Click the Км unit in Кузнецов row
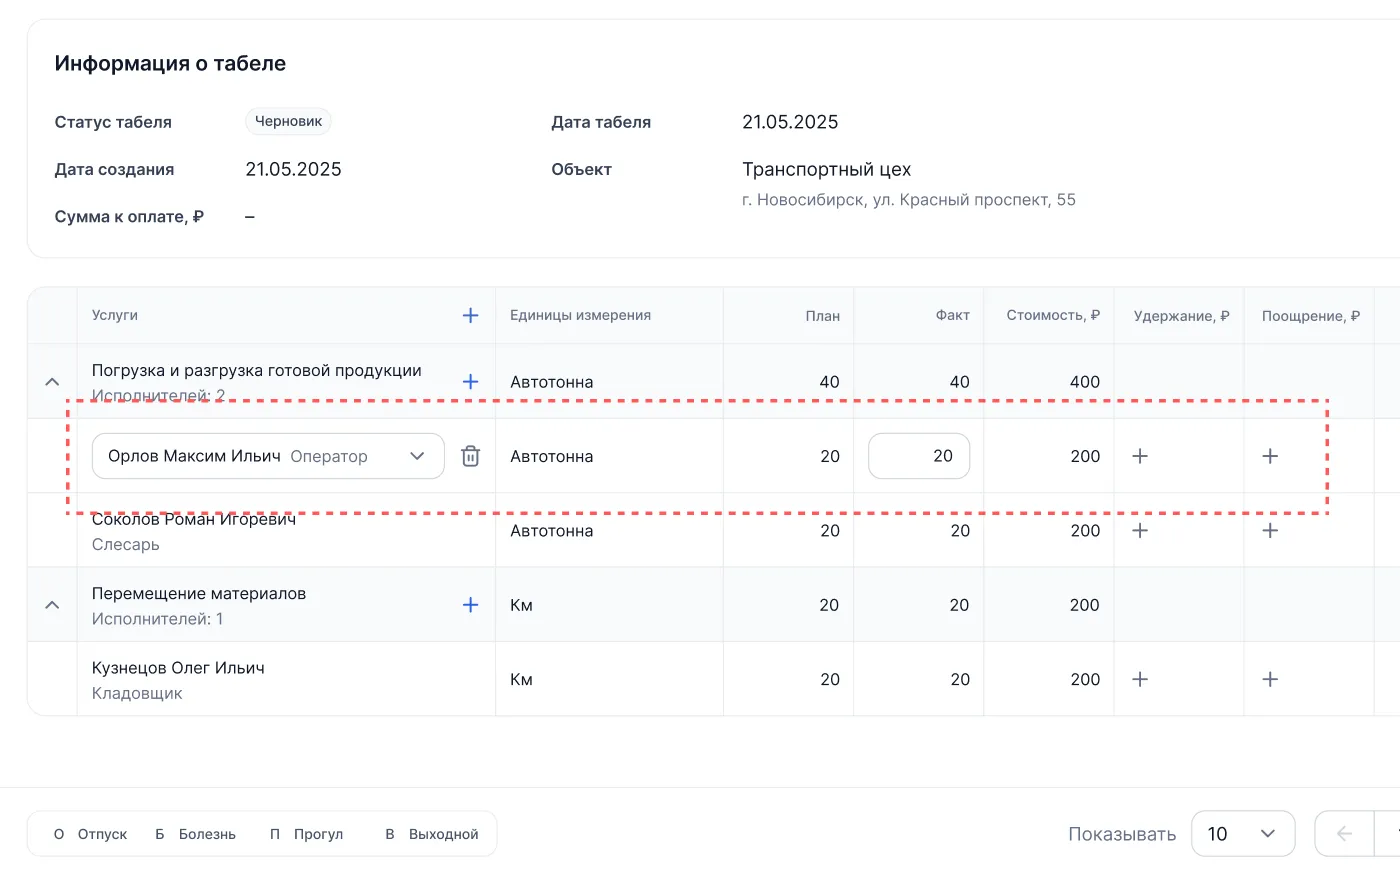Screen dimensions: 1400x880 521,679
